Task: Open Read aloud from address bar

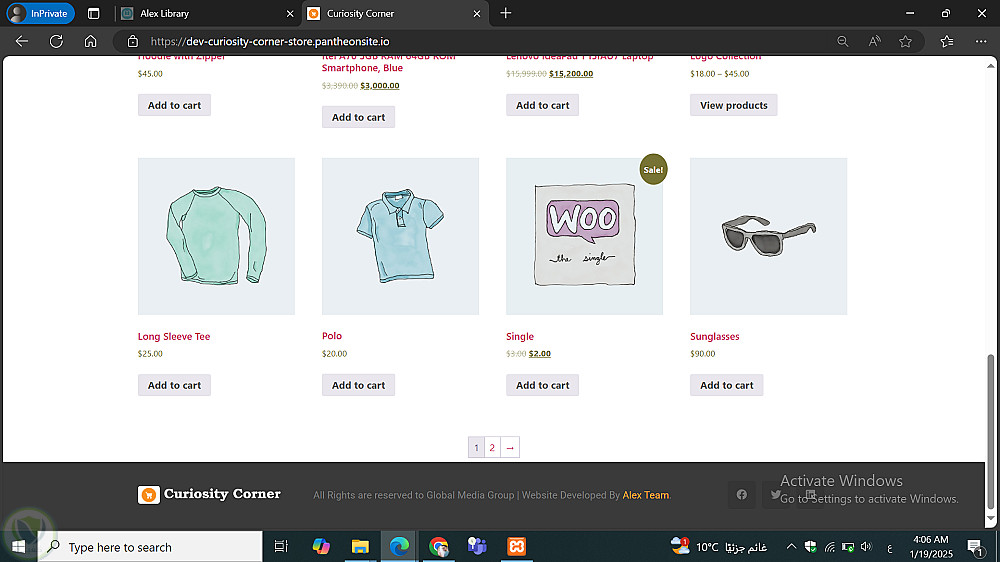Action: coord(874,41)
